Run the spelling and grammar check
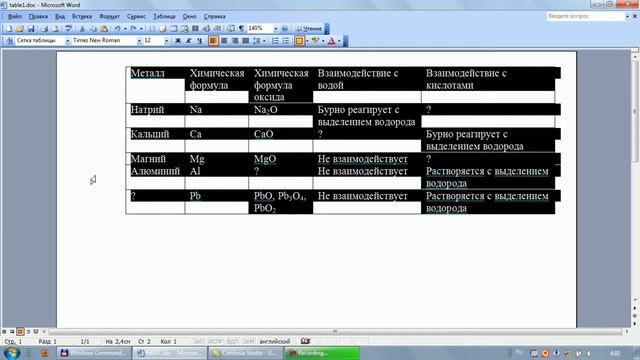Viewport: 640px width, 360px height. point(69,29)
